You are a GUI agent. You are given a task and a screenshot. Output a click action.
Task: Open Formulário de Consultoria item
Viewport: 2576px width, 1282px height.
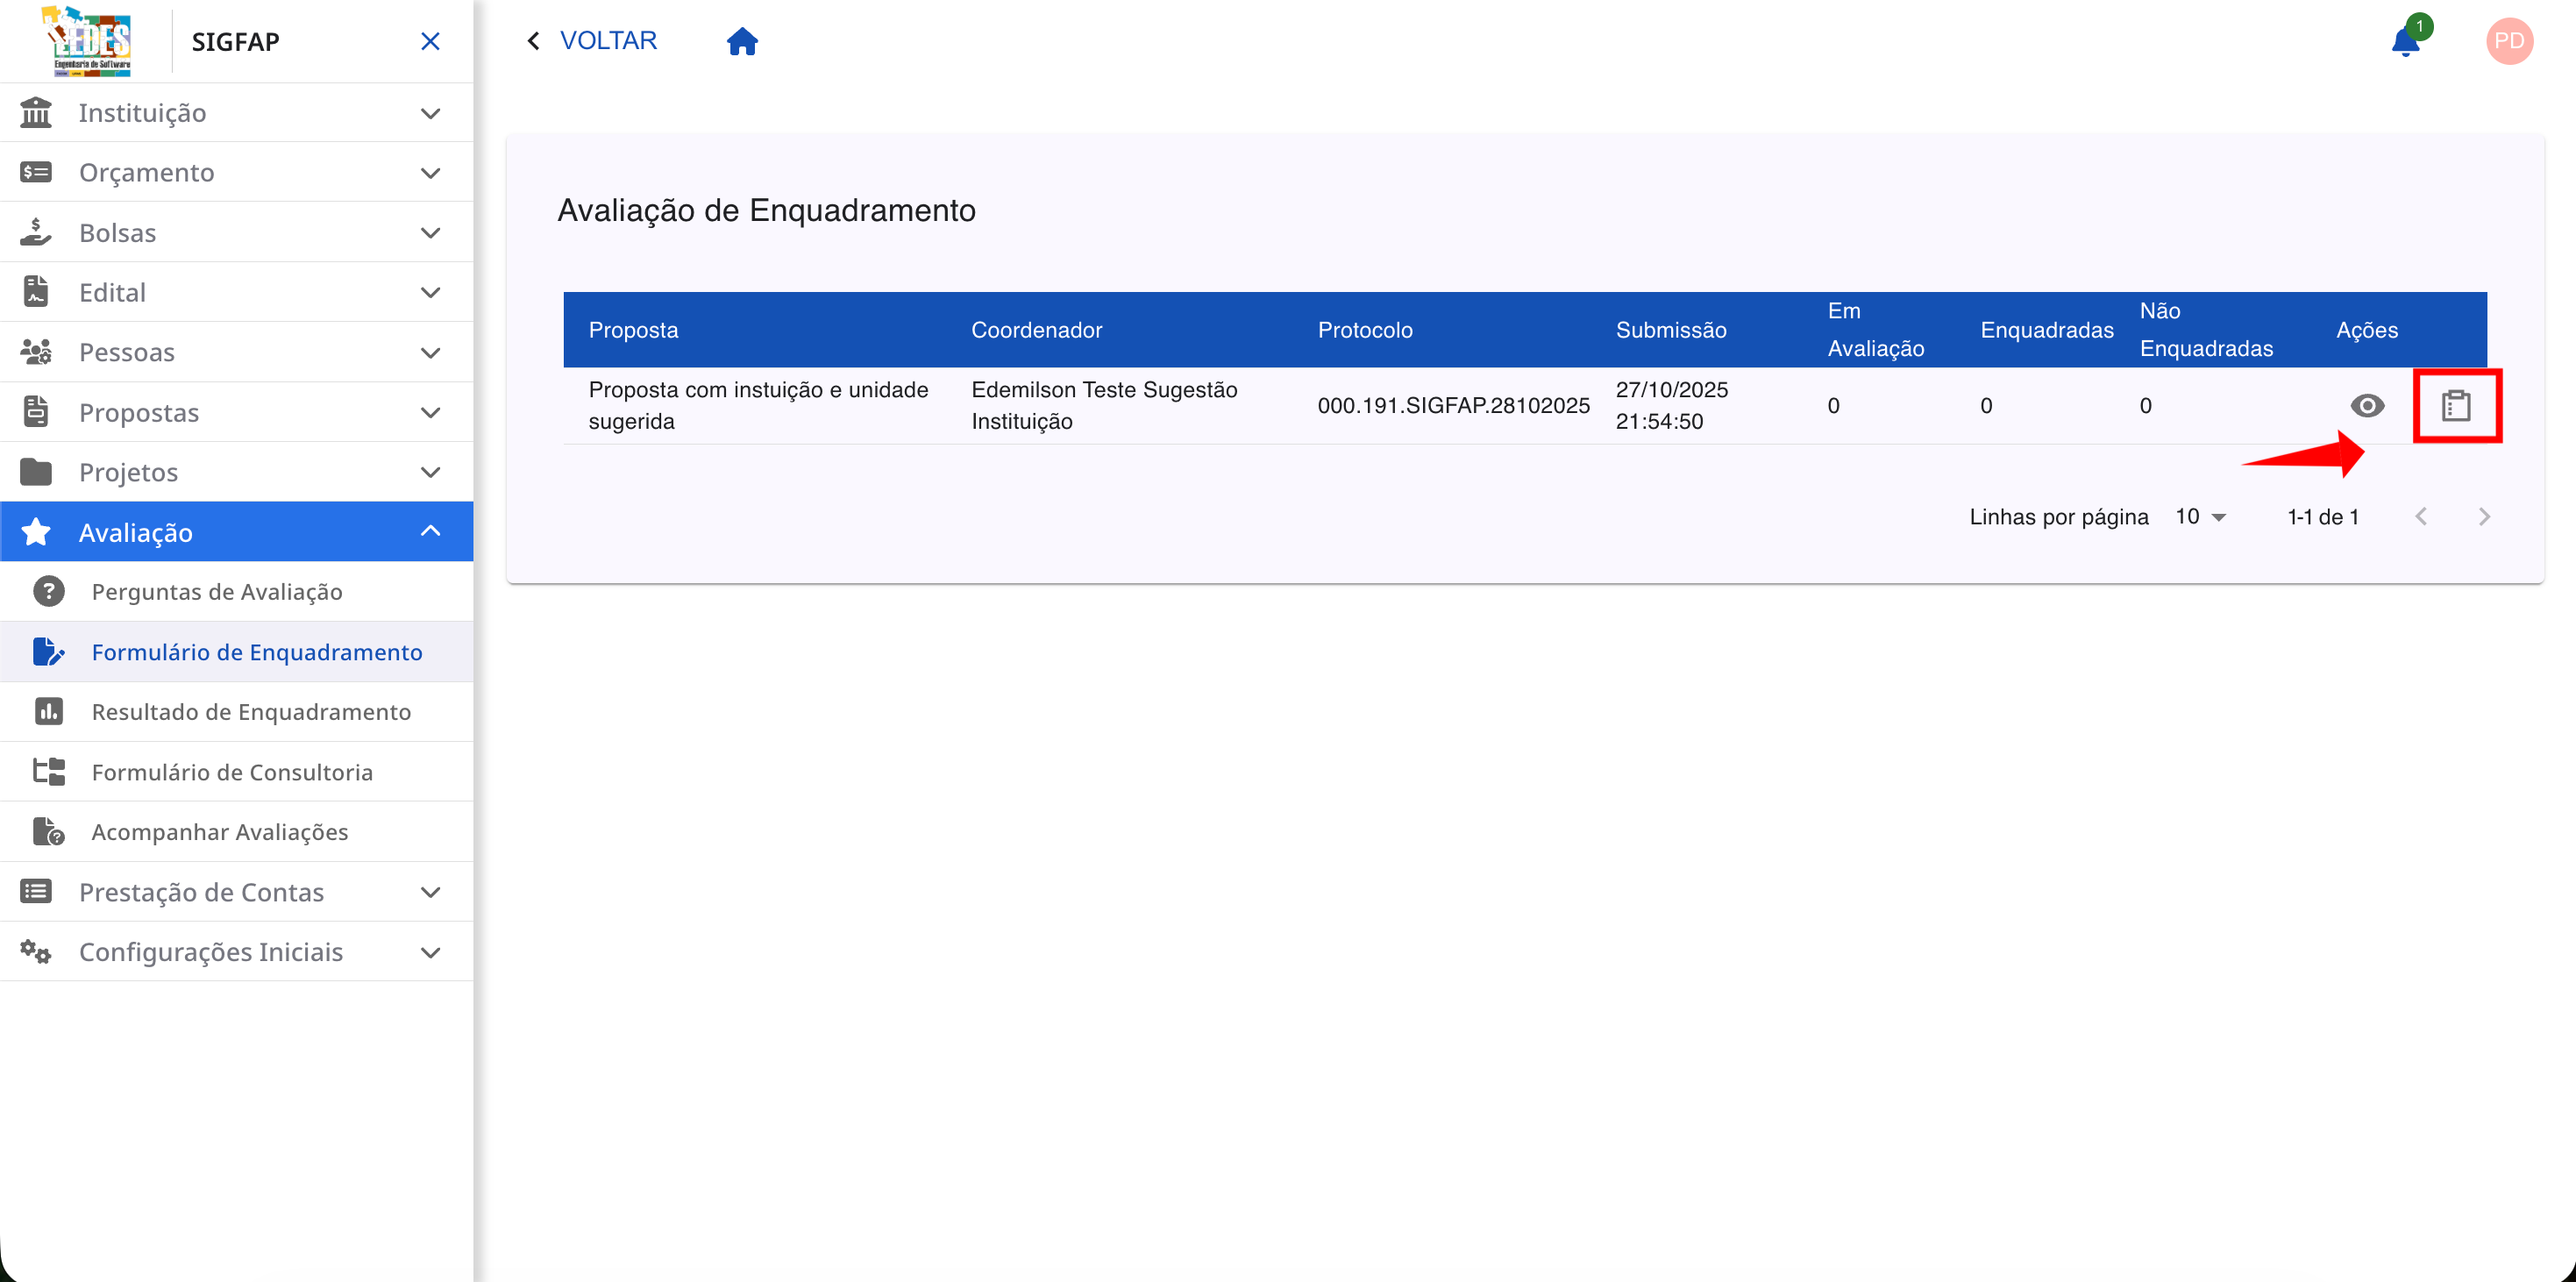[x=232, y=772]
